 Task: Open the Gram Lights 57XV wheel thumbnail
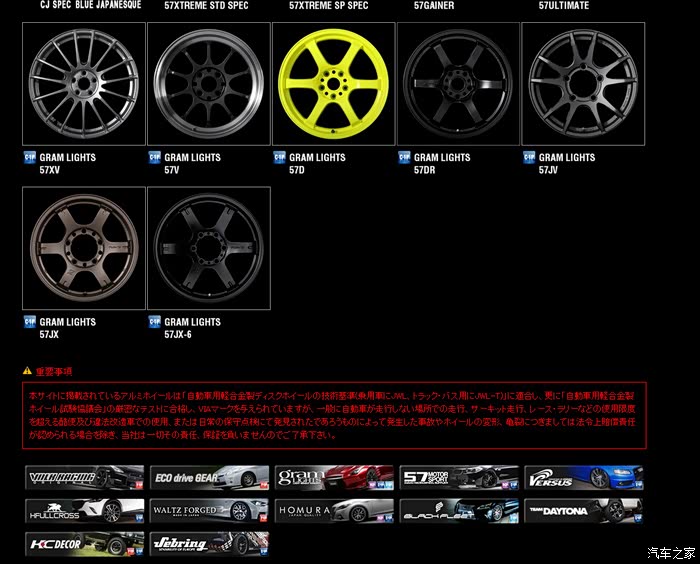84,84
